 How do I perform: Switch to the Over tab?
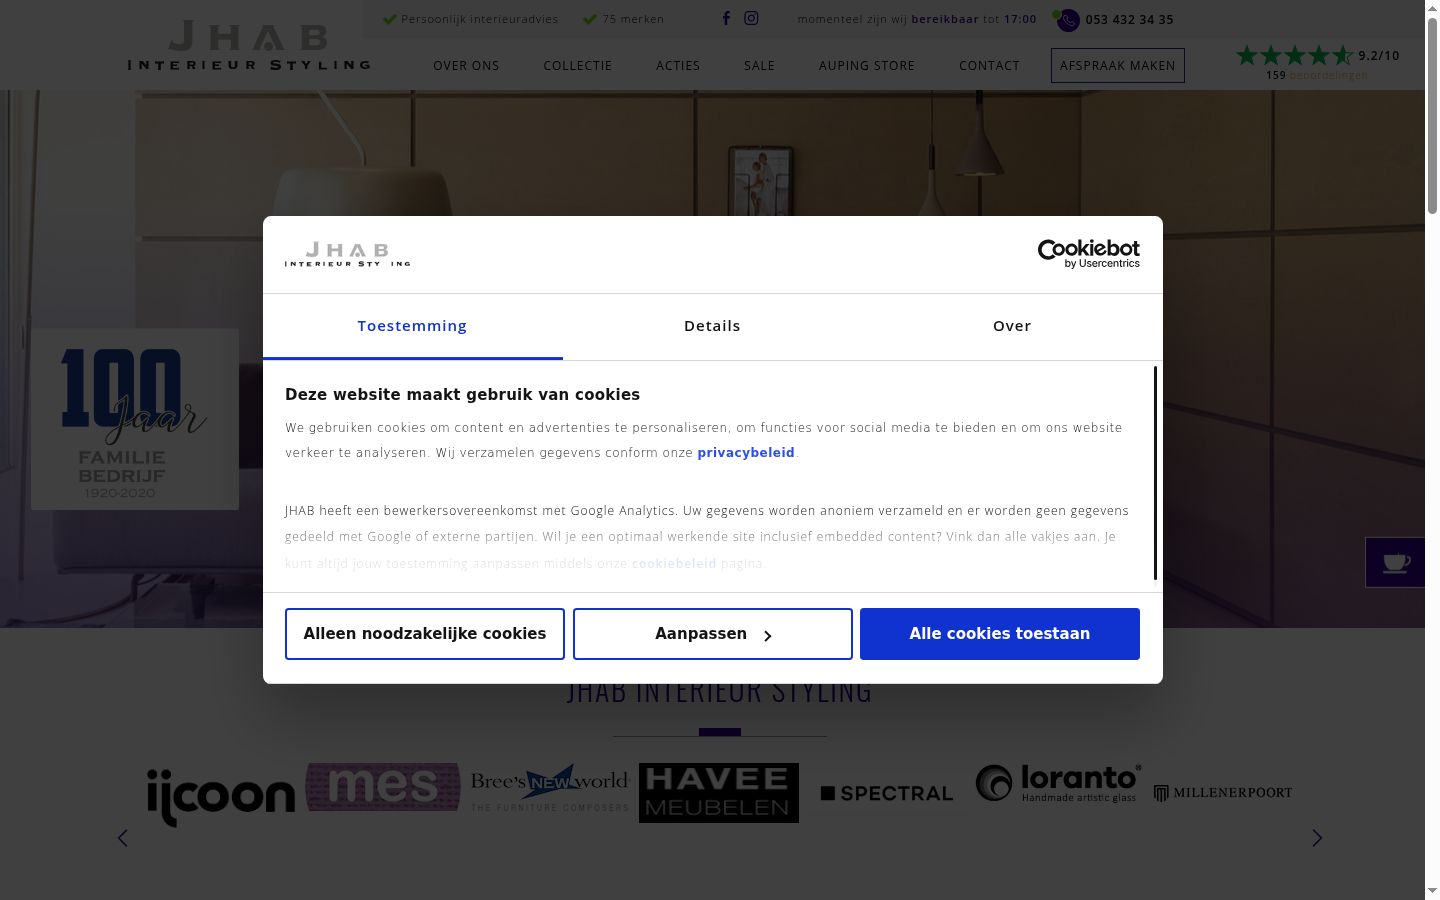tap(1012, 326)
